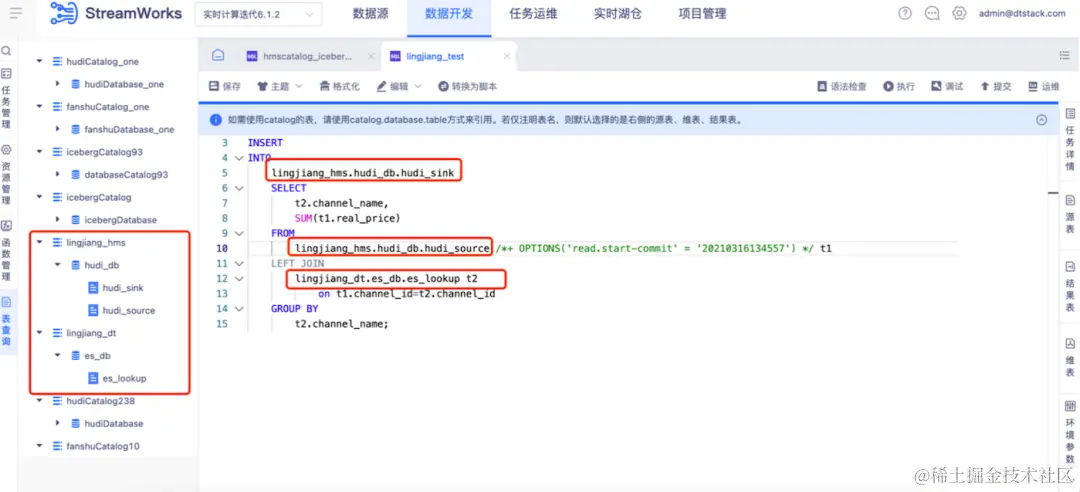The image size is (1080, 492).
Task: Open 资源管理 in left sidebar
Action: point(6,174)
